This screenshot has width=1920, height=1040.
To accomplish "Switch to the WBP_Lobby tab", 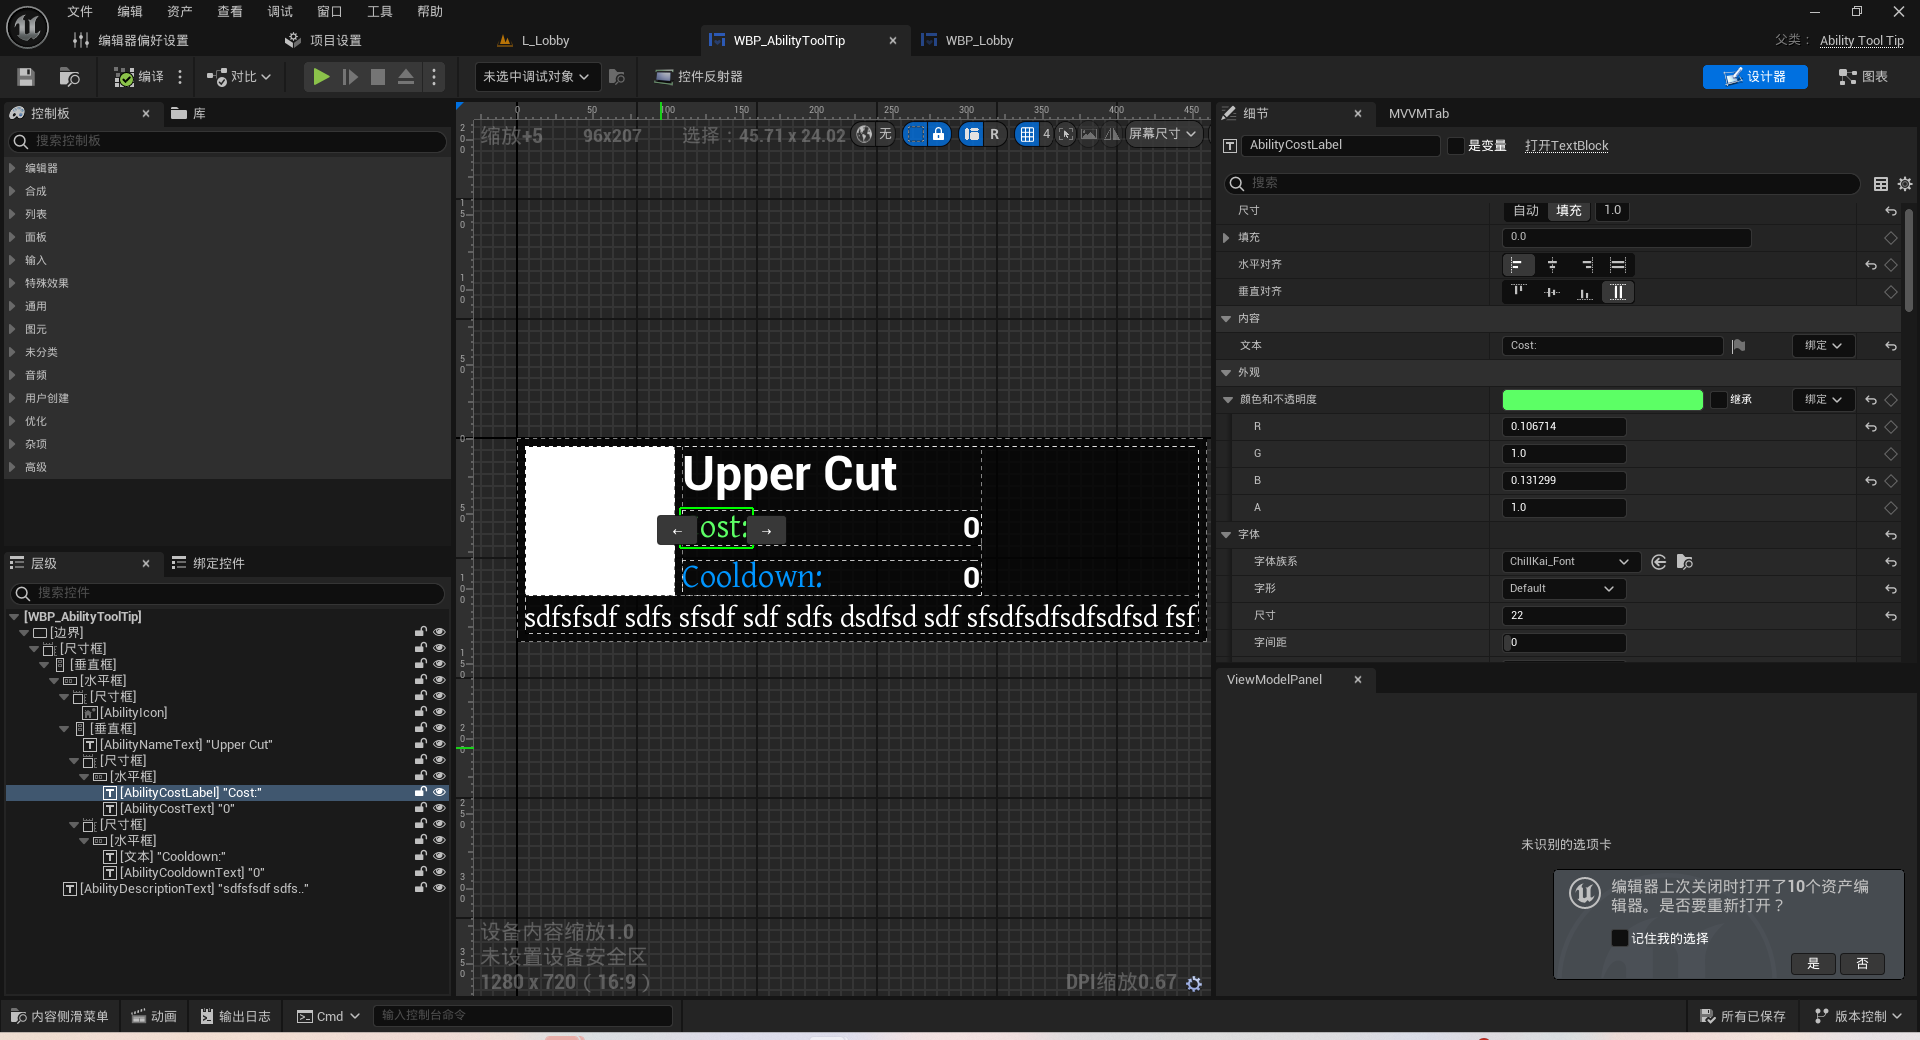I will [x=978, y=41].
